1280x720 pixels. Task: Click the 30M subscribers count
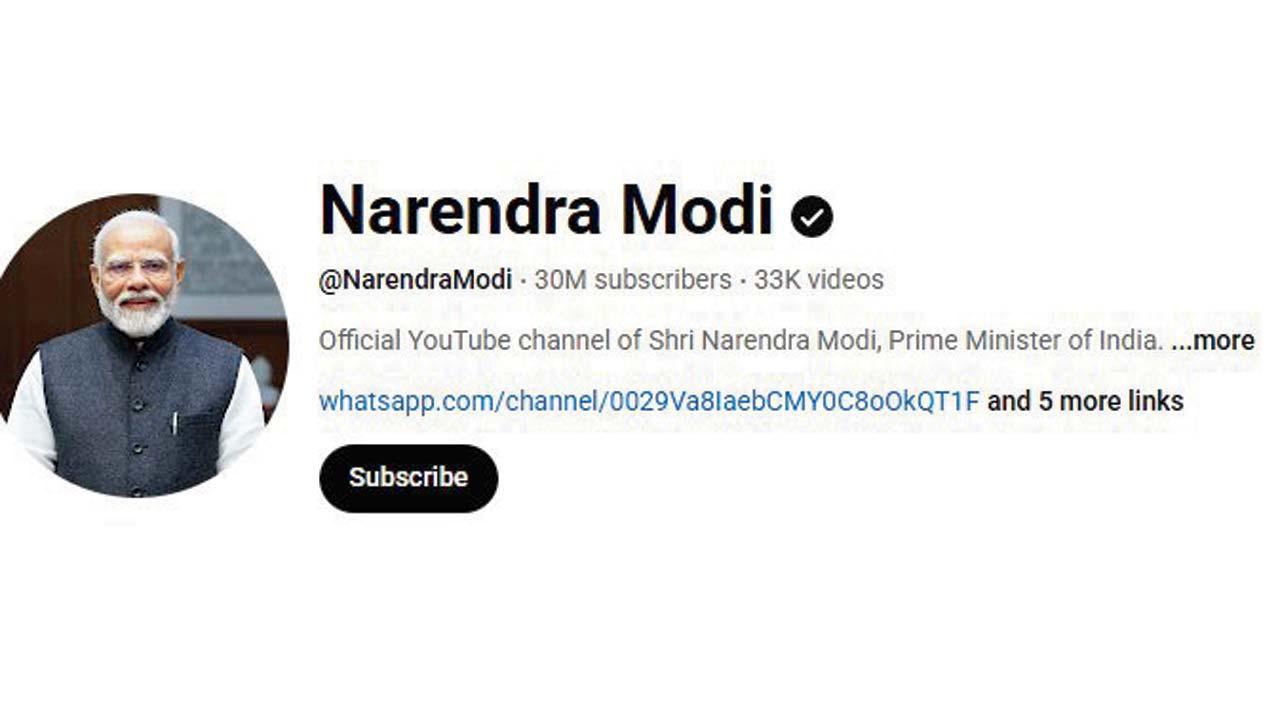(x=633, y=280)
